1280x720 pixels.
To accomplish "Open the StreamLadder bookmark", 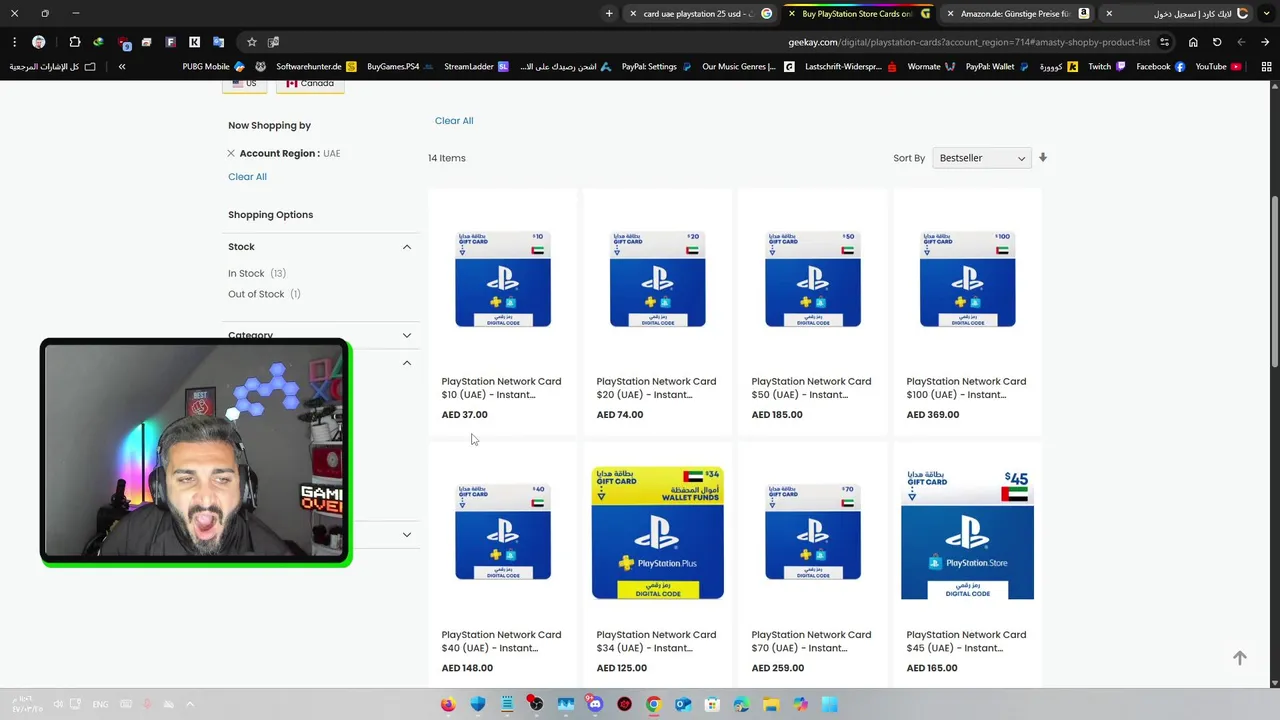I will 476,67.
